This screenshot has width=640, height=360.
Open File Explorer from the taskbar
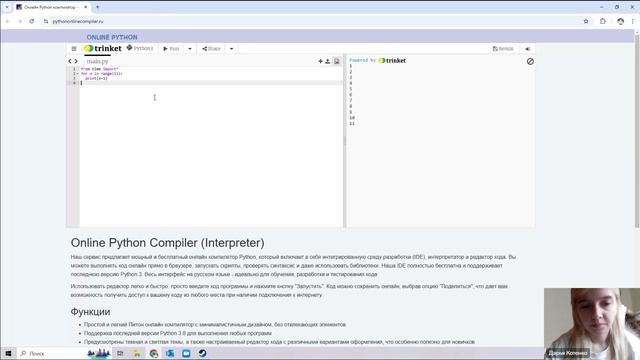tap(137, 353)
